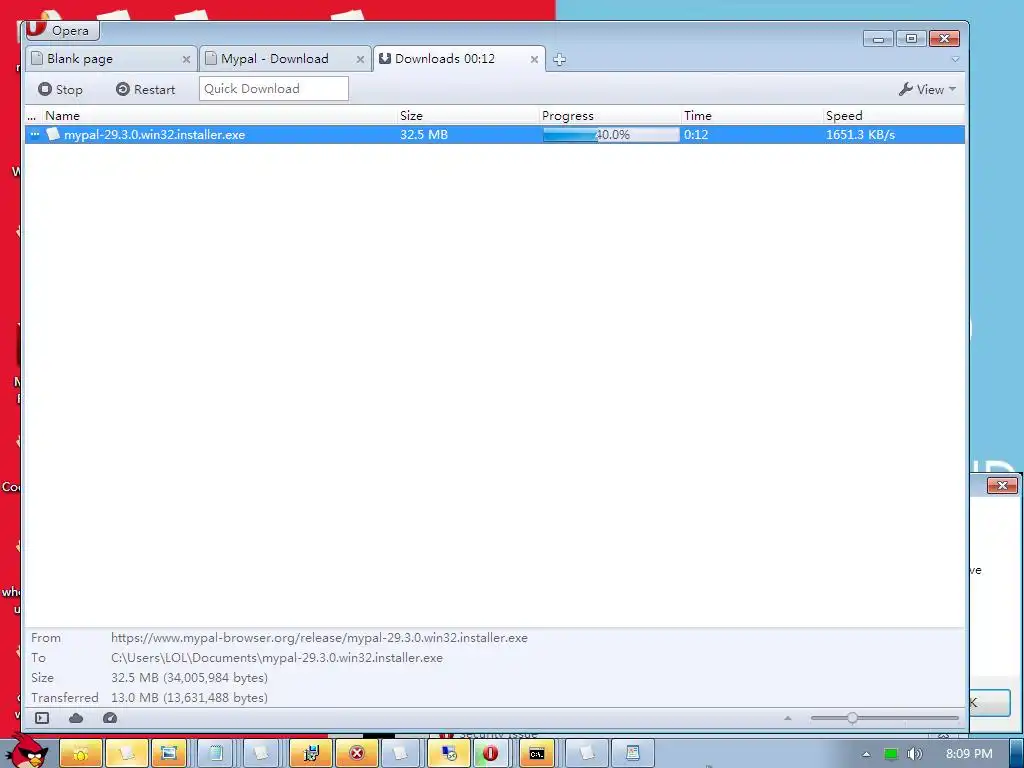Open the notepad taskbar icon
The image size is (1024, 768).
[x=216, y=754]
